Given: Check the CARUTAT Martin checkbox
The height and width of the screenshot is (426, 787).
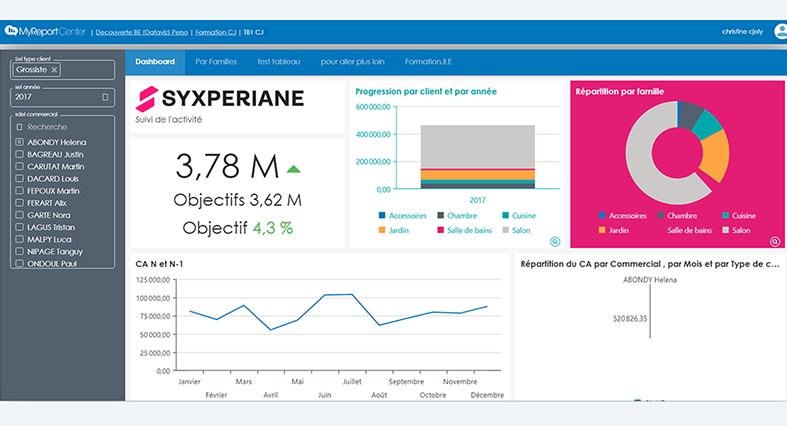Looking at the screenshot, I should click(x=19, y=166).
